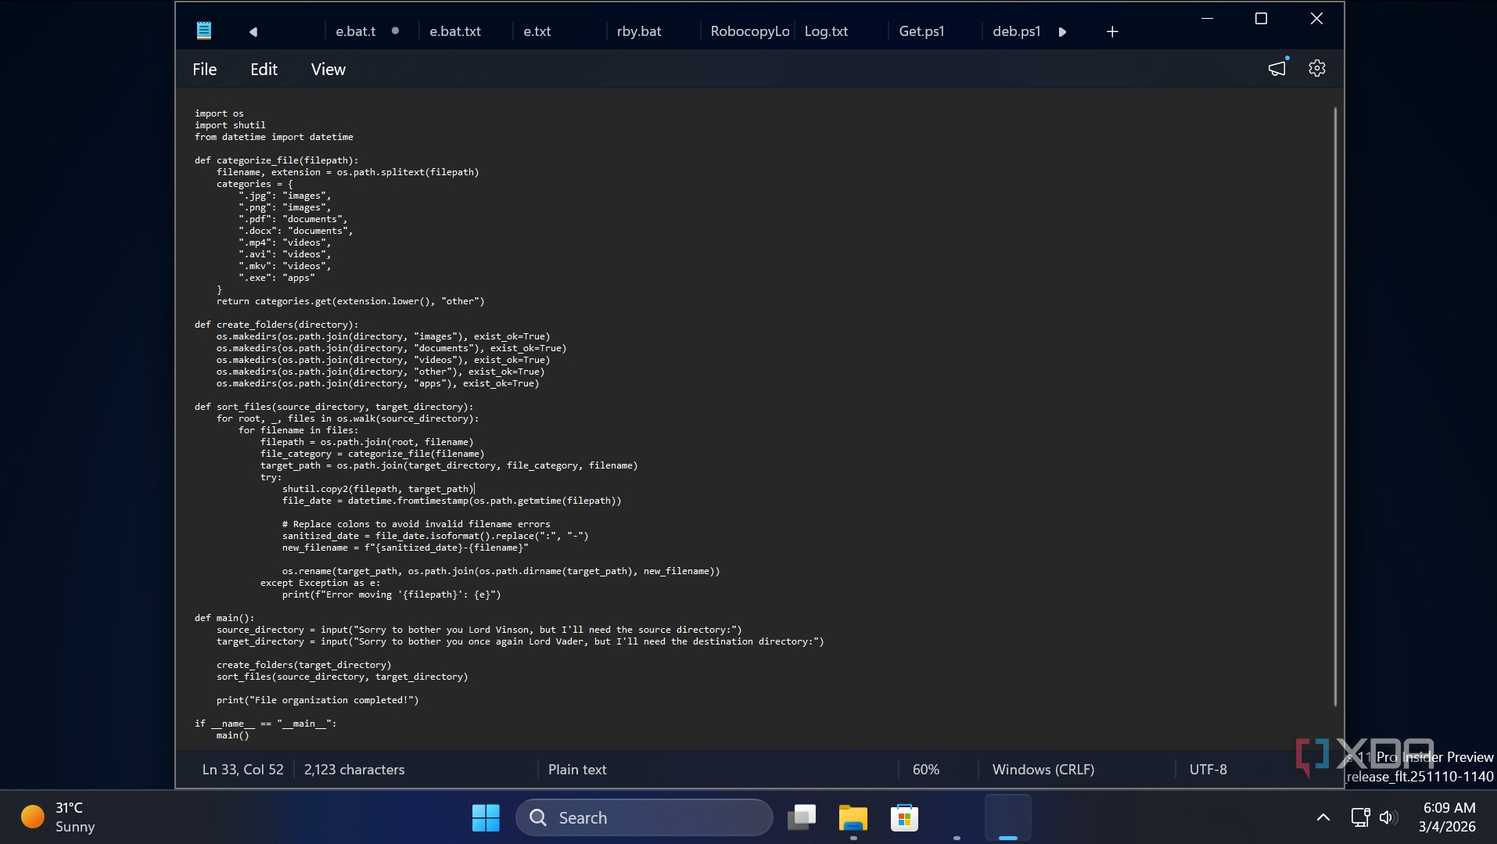This screenshot has width=1497, height=844.
Task: Open the Get.ps1 tab
Action: coord(921,31)
